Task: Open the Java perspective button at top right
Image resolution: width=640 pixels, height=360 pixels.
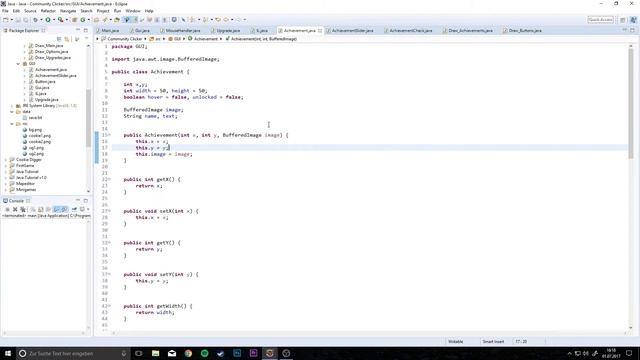Action: (x=633, y=20)
